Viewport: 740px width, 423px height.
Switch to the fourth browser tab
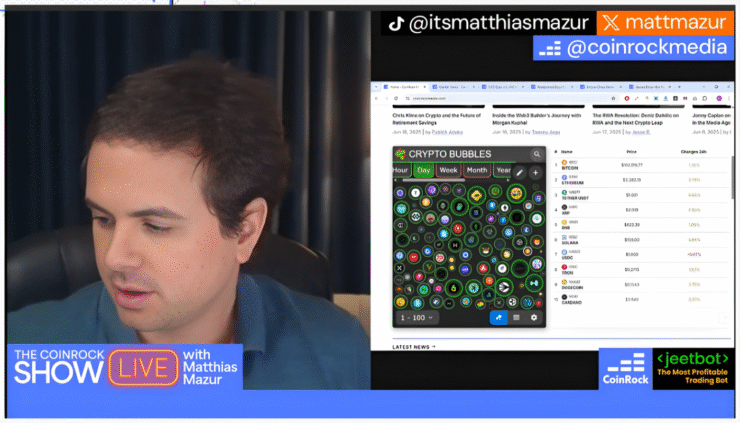(x=552, y=87)
